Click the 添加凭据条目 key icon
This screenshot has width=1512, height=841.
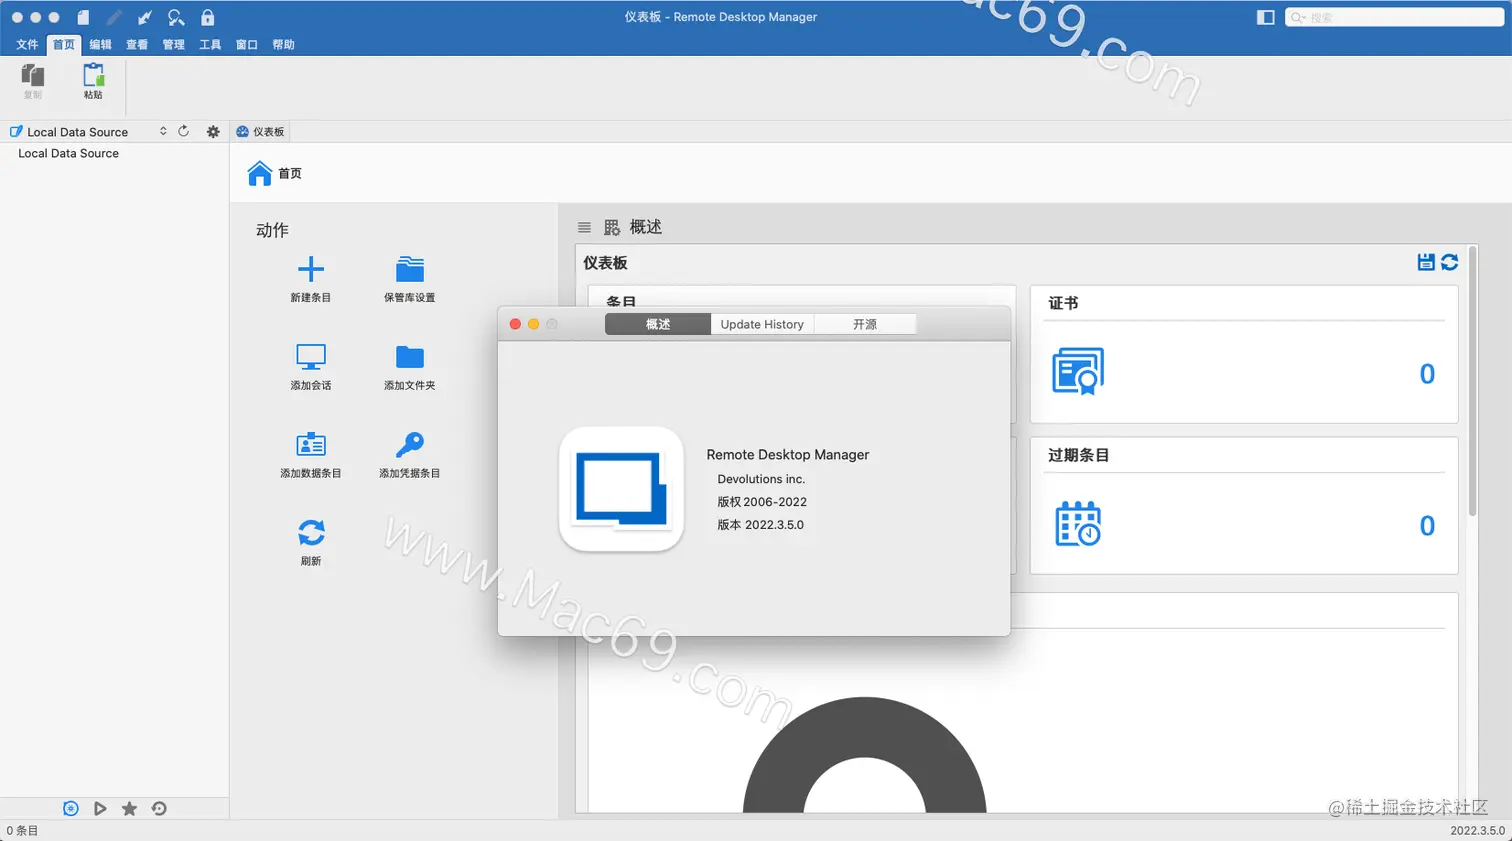(x=410, y=444)
